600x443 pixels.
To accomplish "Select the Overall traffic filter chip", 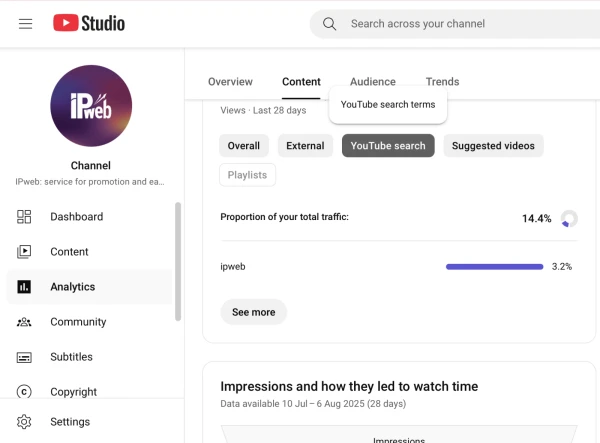I will (243, 146).
